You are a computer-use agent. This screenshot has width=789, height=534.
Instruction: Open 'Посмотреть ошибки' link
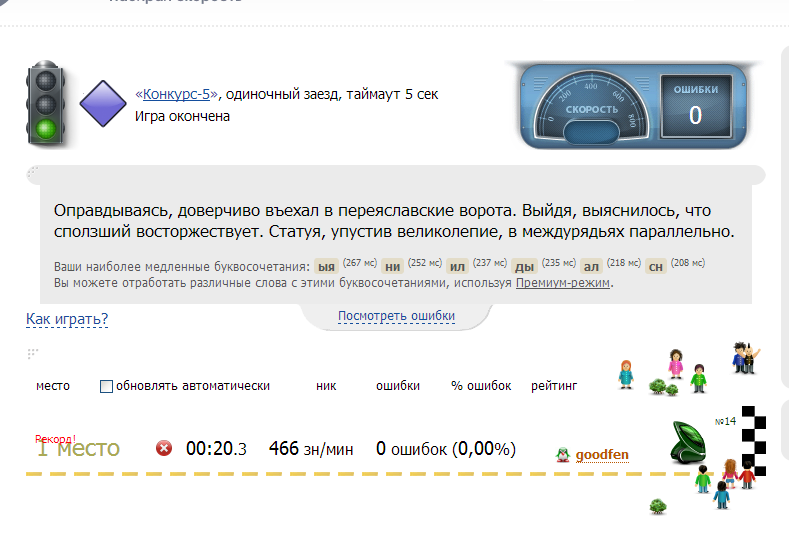(397, 316)
